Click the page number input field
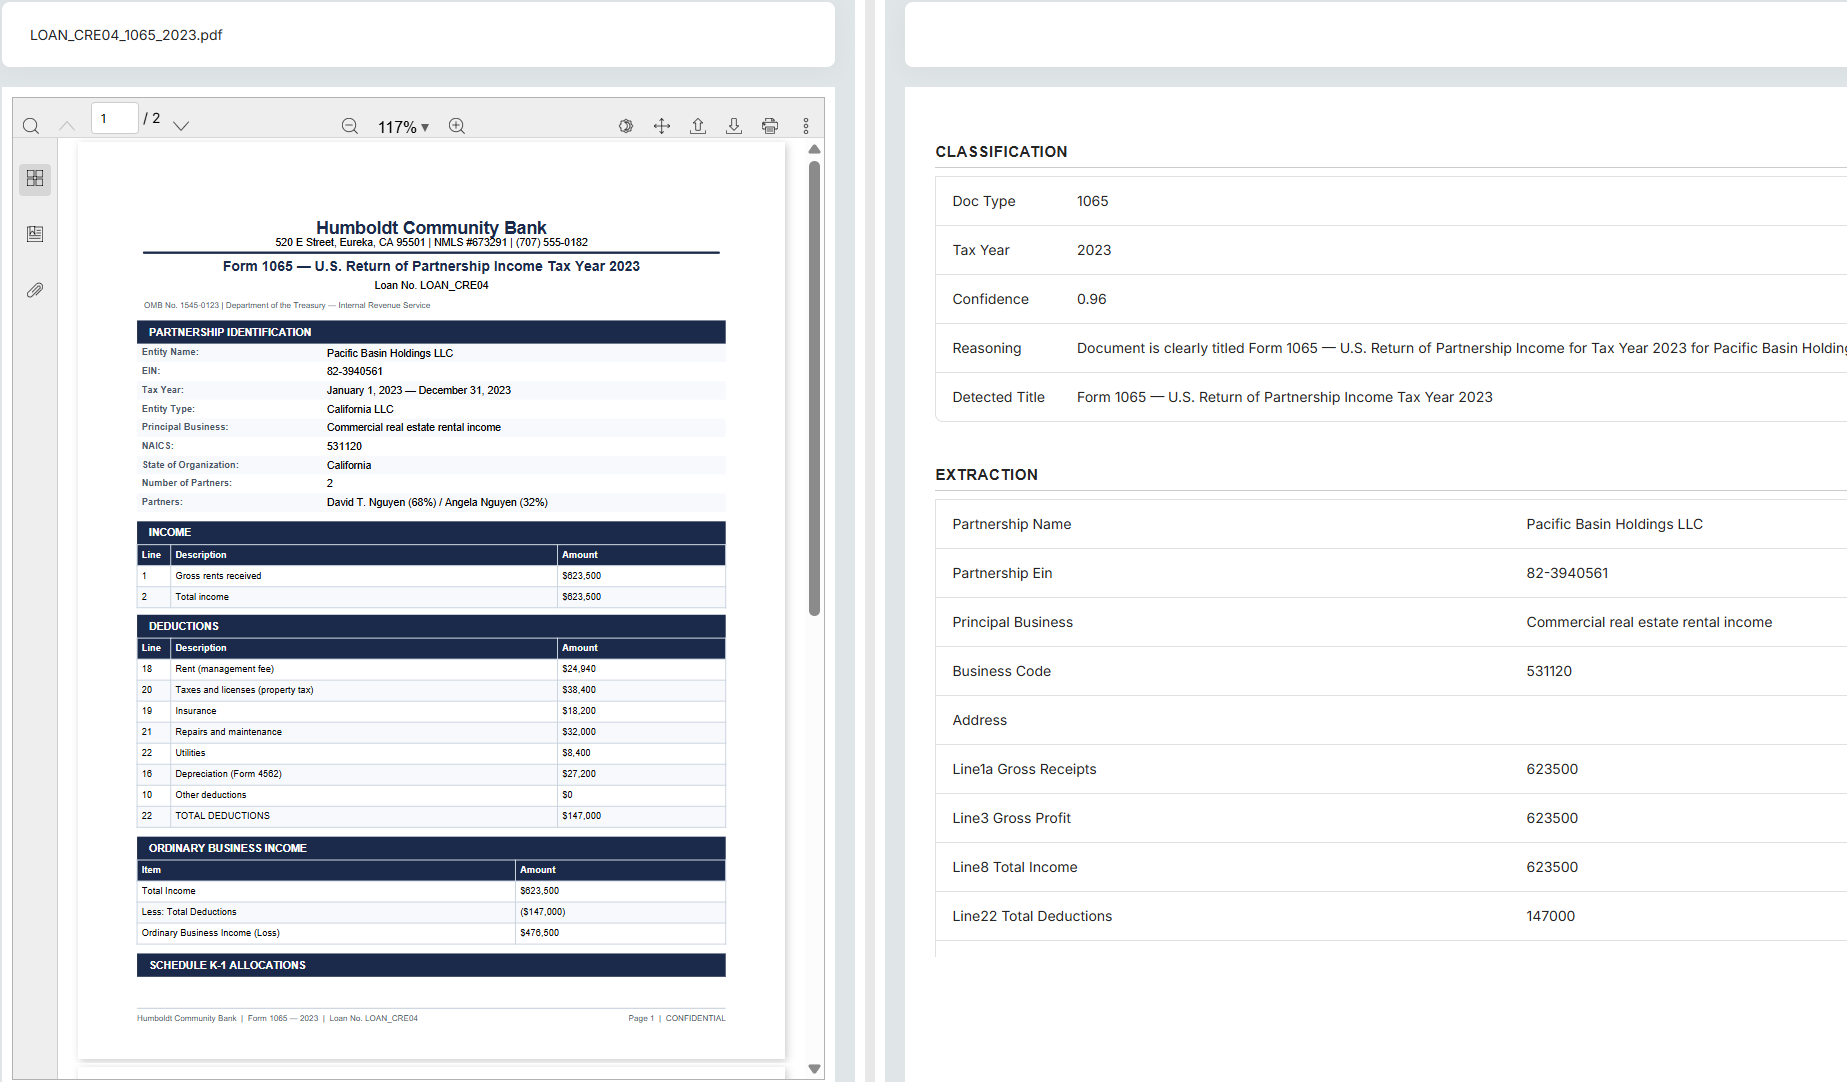Screen dimensions: 1847x1082 point(115,118)
